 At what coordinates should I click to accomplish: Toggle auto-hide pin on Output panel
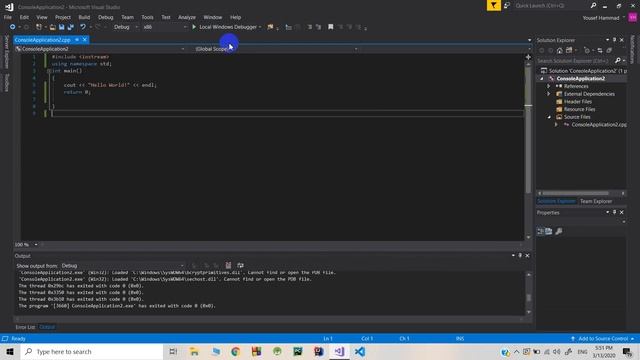click(520, 256)
